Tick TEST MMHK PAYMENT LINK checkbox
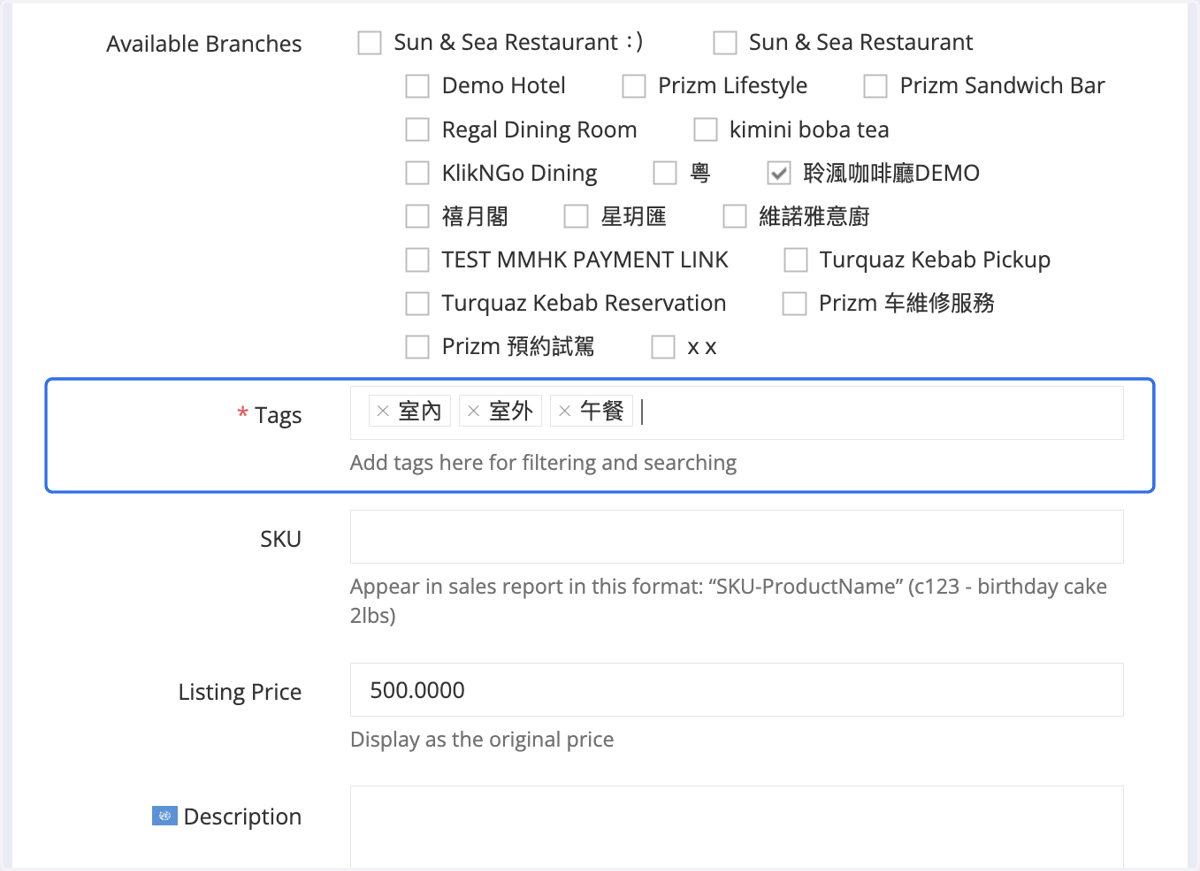This screenshot has height=871, width=1200. click(x=417, y=260)
